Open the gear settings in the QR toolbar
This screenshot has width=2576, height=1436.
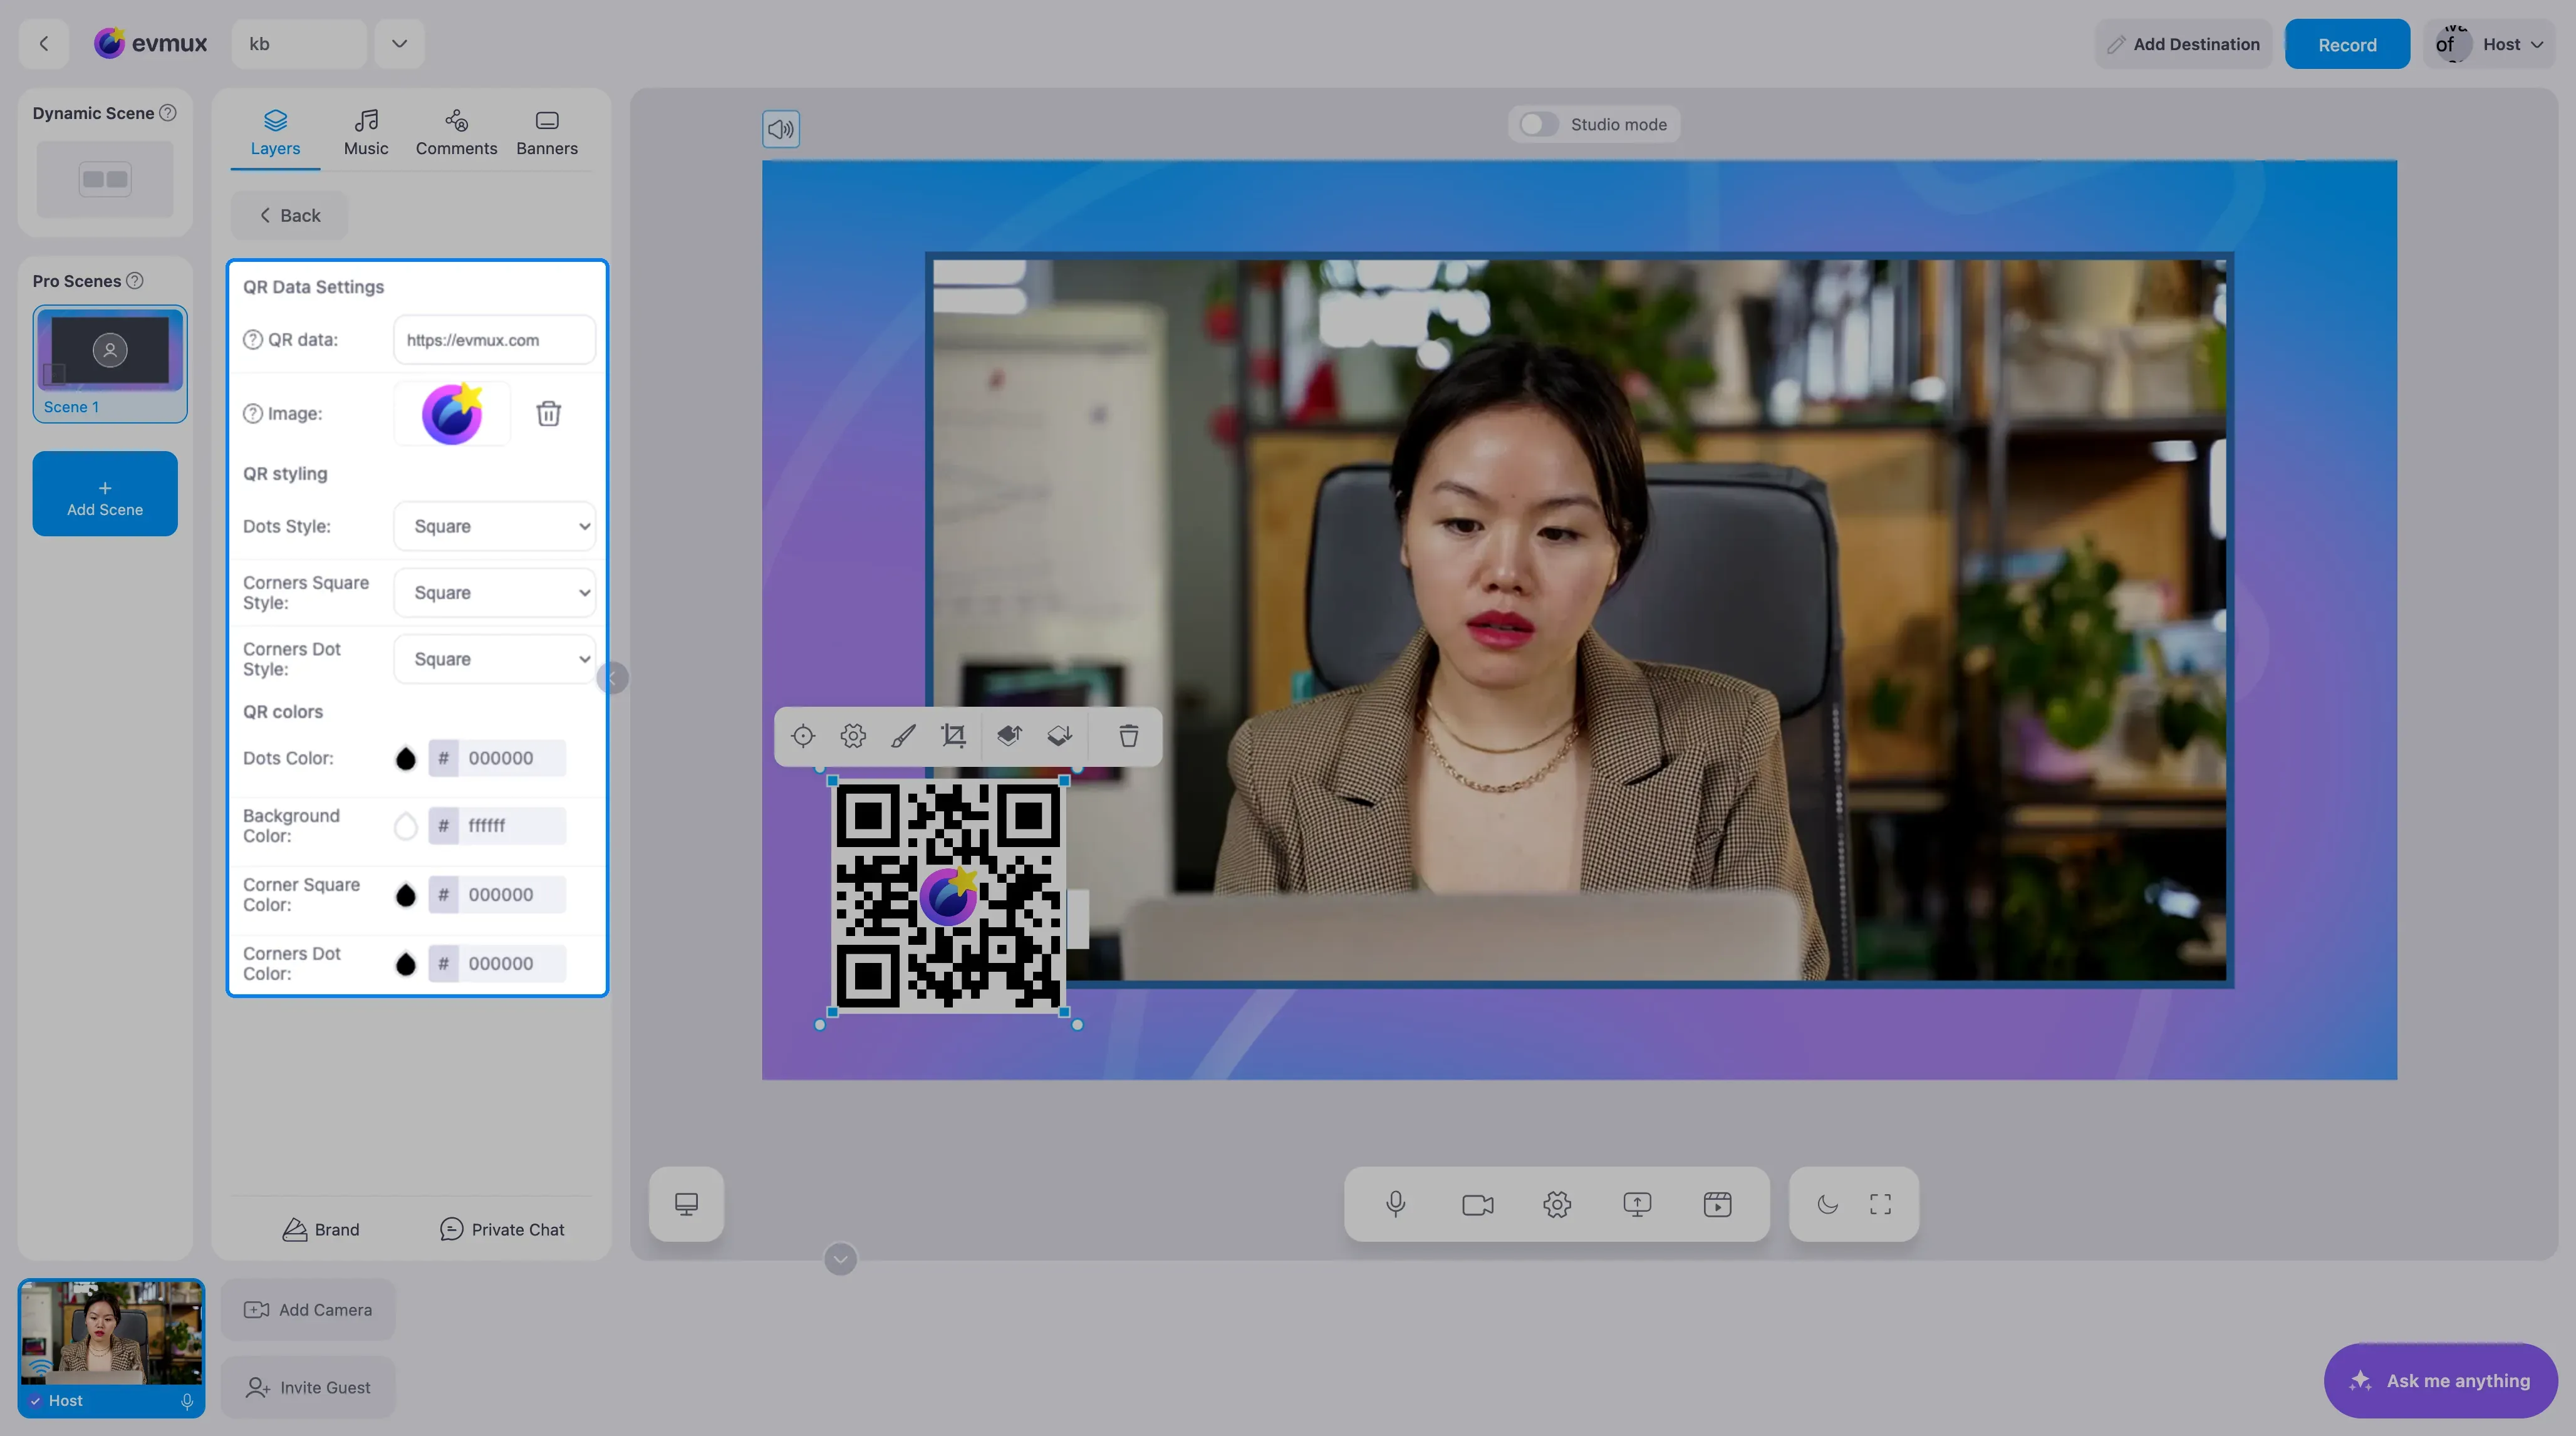tap(853, 737)
